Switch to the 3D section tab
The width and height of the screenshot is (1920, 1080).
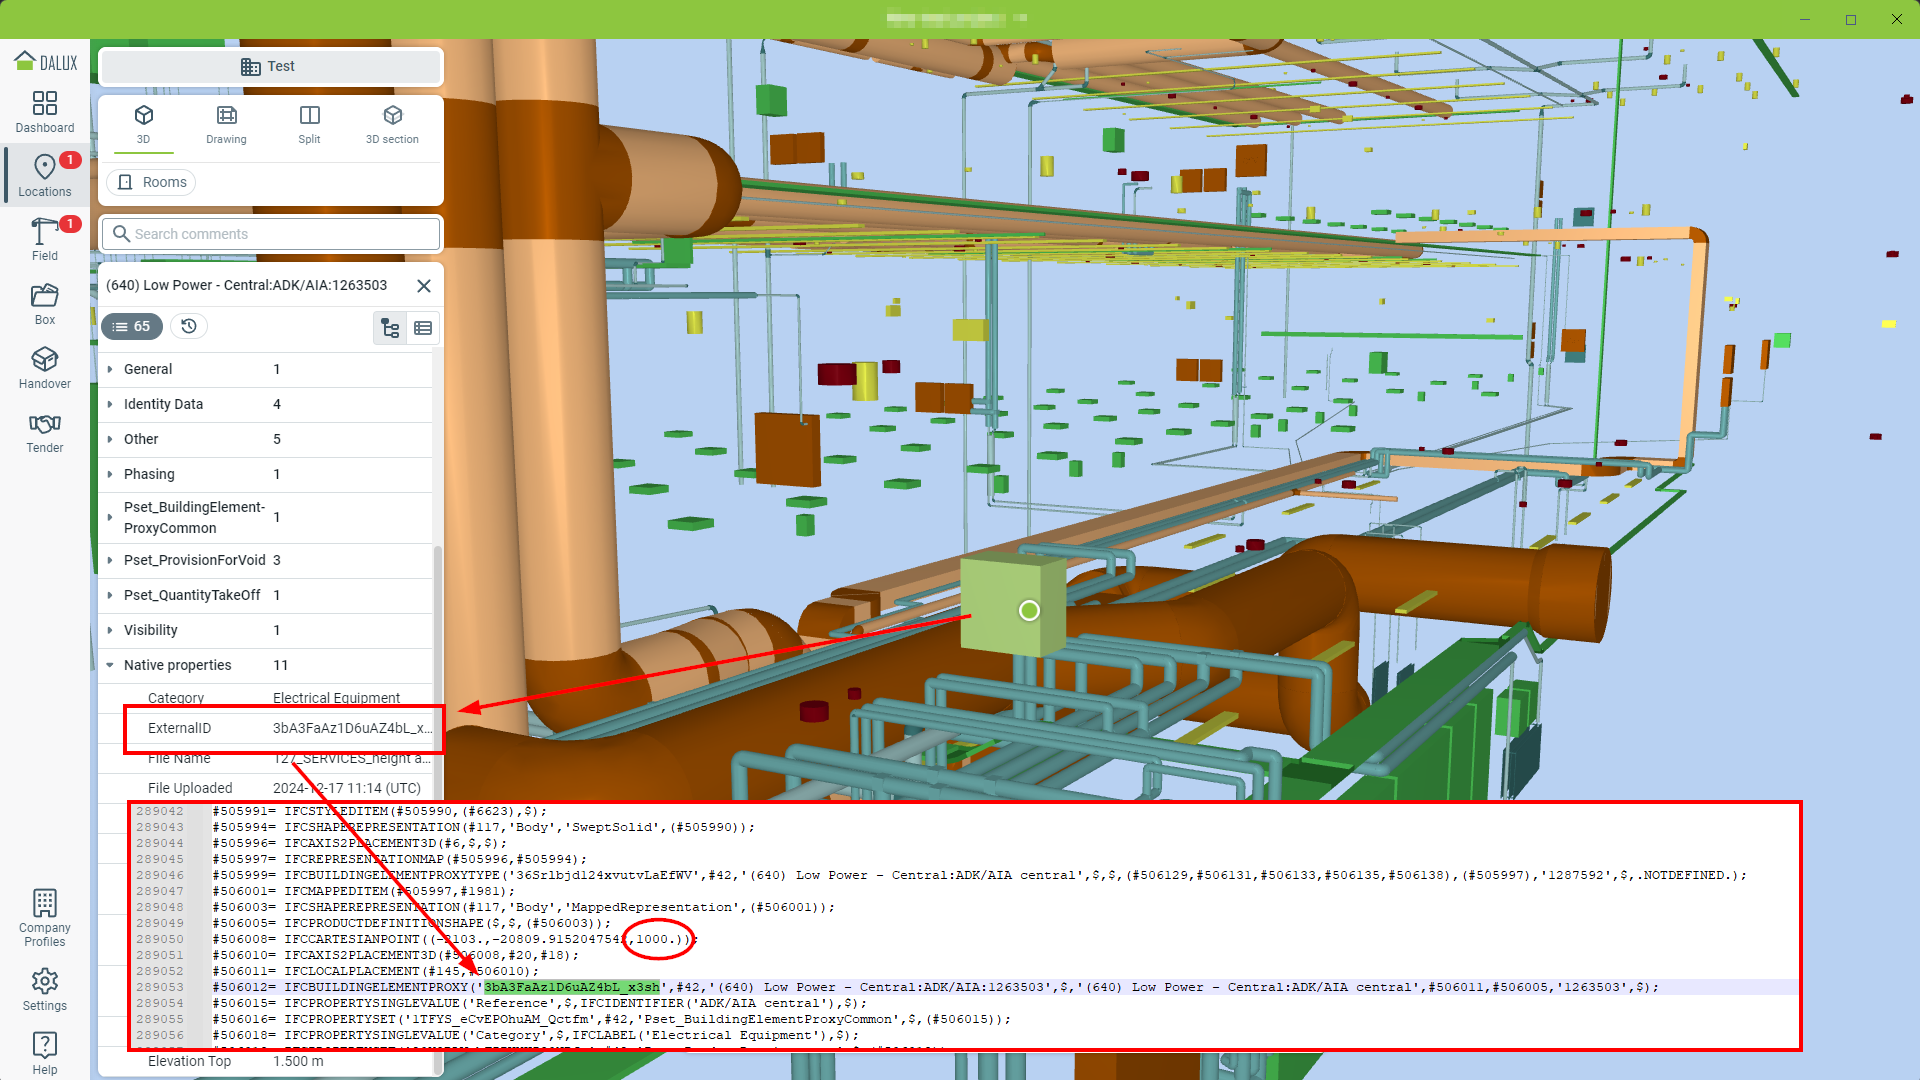392,124
